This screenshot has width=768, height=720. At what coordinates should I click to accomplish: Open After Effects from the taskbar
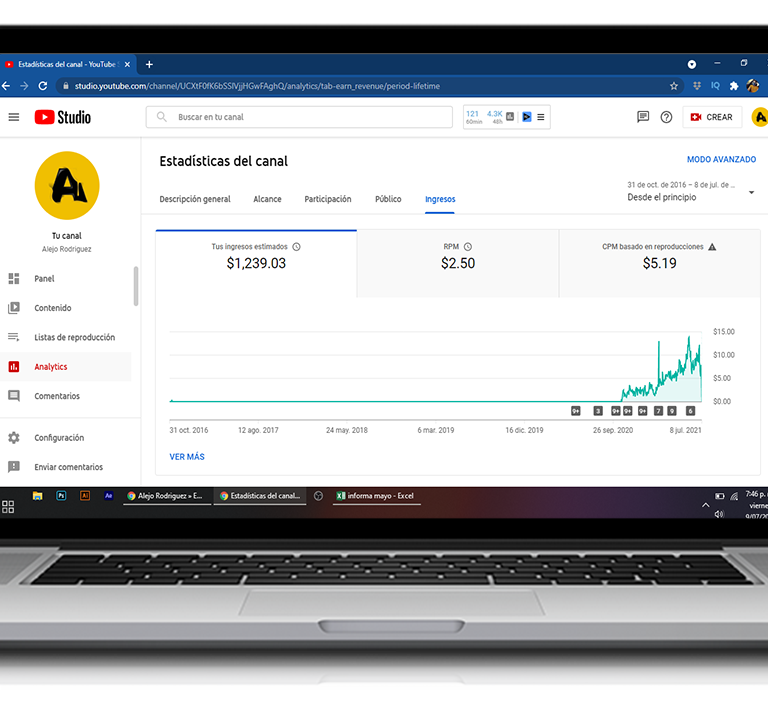(x=108, y=496)
